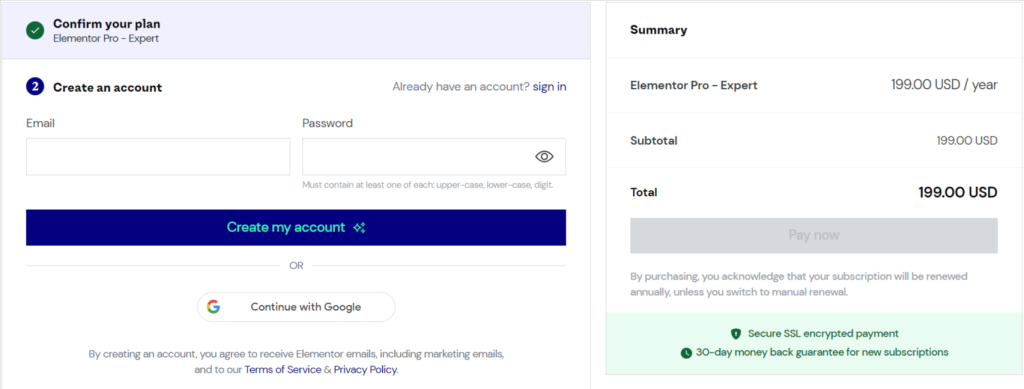The height and width of the screenshot is (389, 1024).
Task: Click the step 2 circle icon
Action: 35,87
